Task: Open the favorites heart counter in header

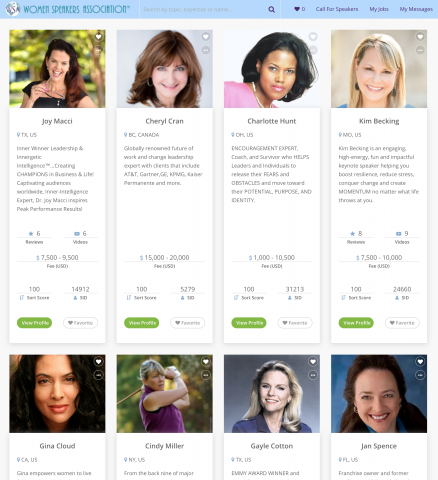Action: [x=299, y=9]
